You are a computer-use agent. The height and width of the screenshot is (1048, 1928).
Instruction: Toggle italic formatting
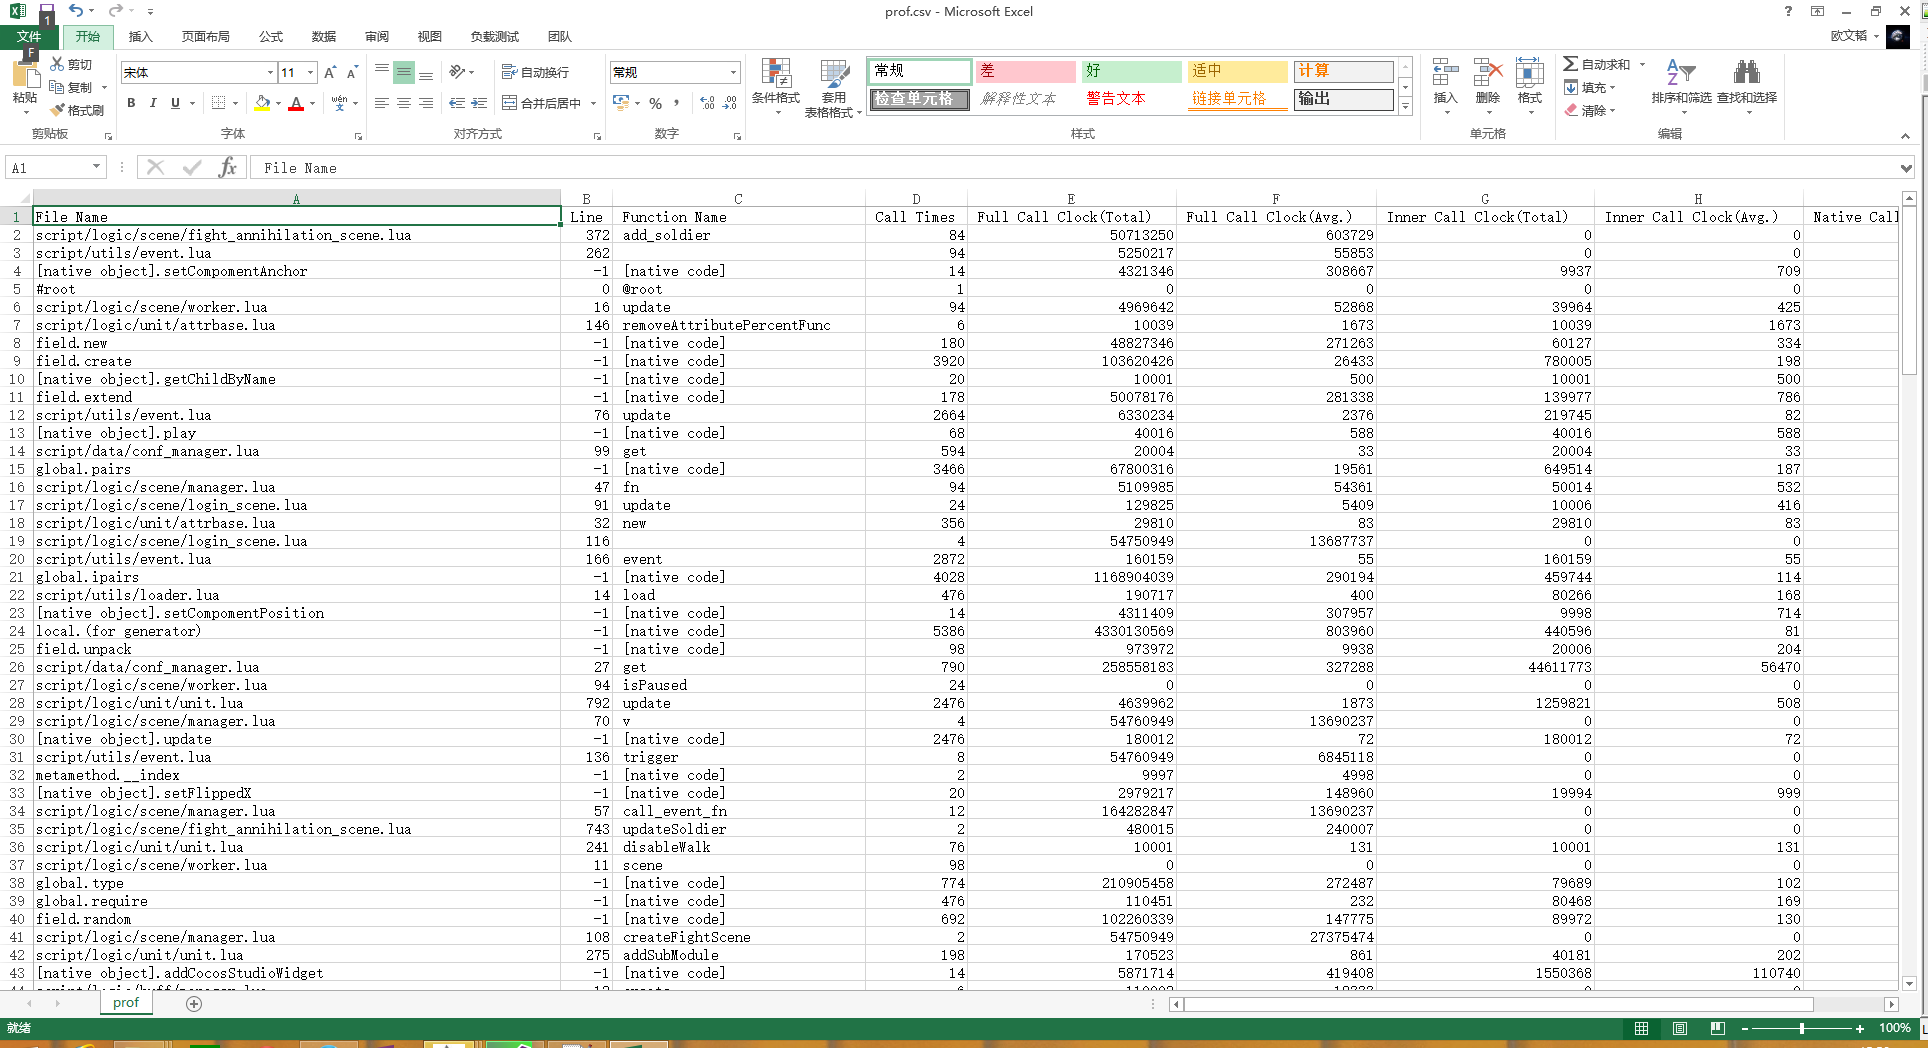click(153, 103)
